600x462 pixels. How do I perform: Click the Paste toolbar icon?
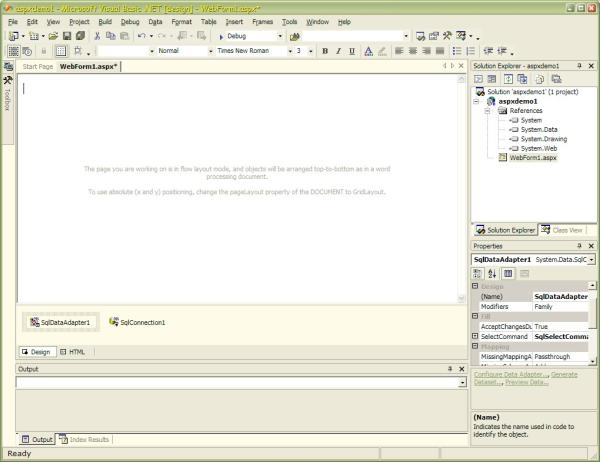(x=124, y=36)
